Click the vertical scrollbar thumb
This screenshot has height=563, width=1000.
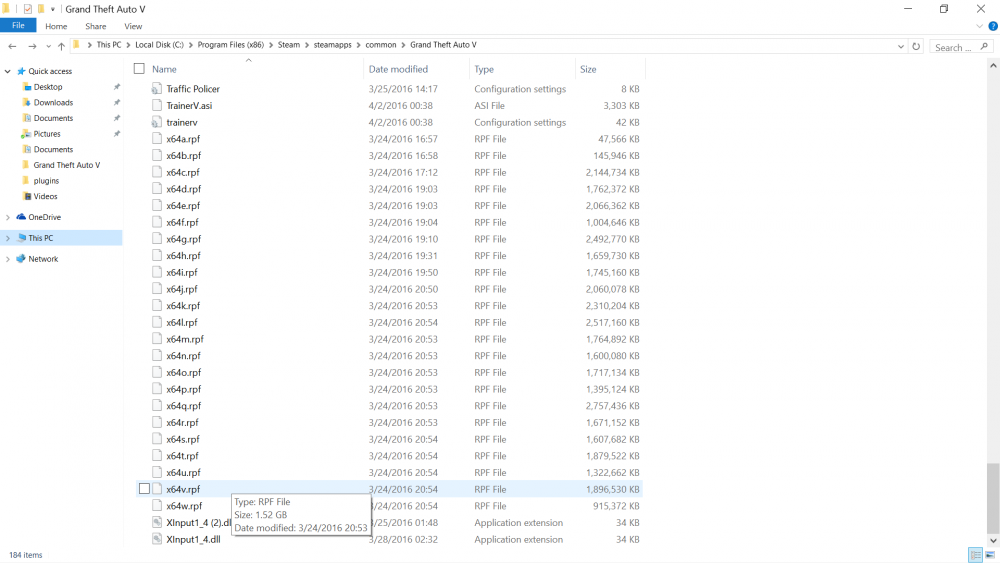pyautogui.click(x=992, y=497)
